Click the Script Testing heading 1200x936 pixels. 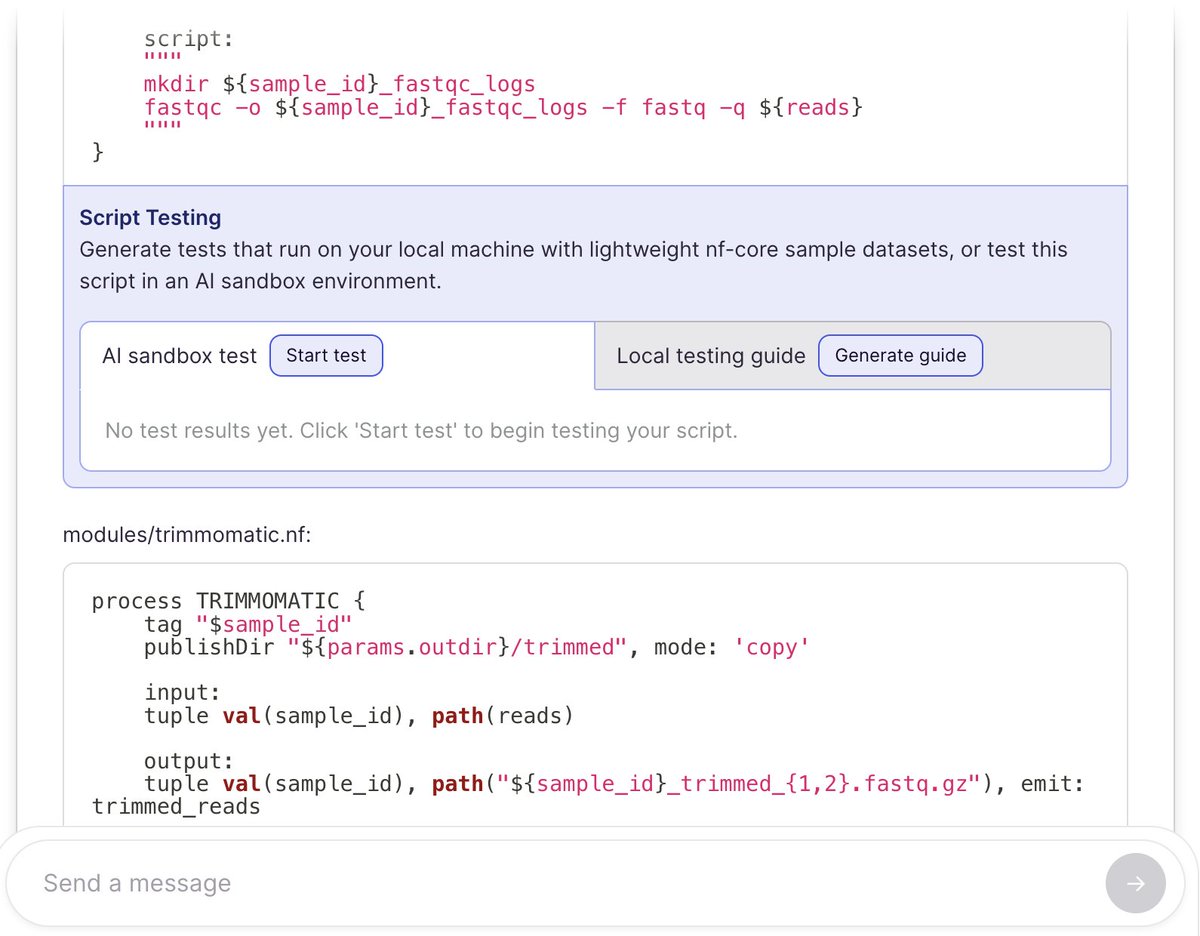pos(150,218)
